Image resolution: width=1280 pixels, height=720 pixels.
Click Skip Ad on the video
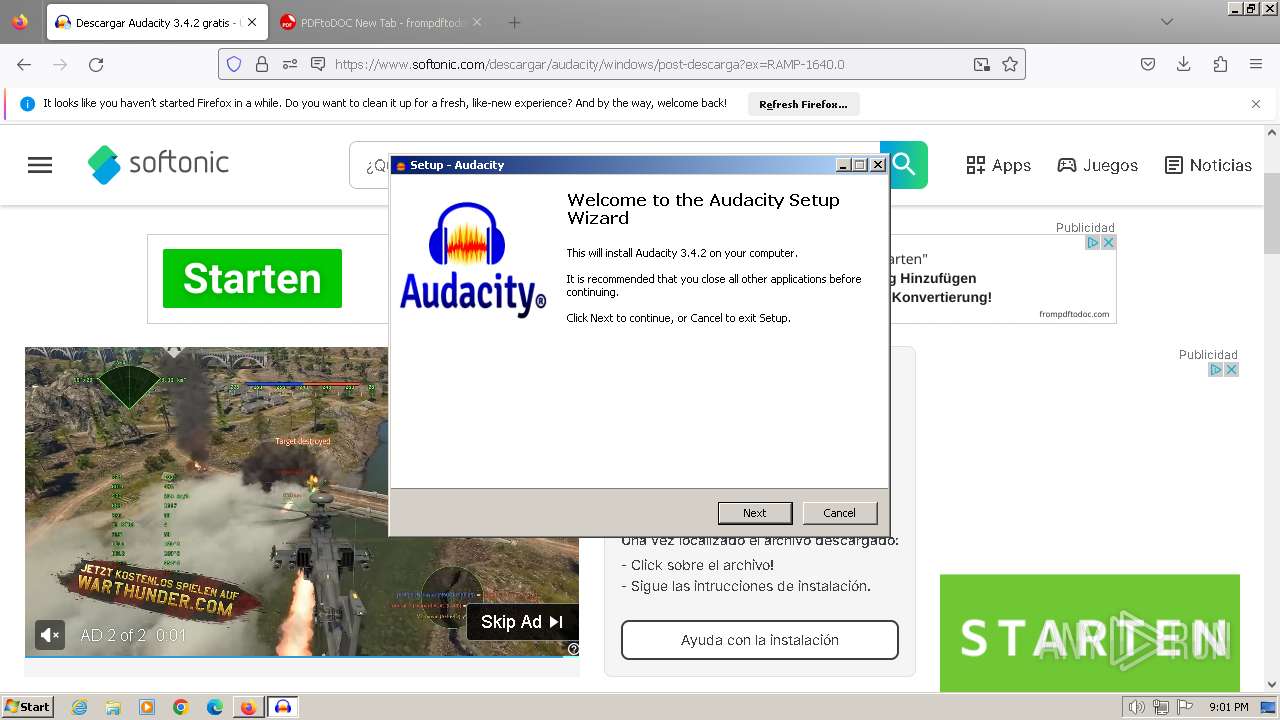pos(522,622)
